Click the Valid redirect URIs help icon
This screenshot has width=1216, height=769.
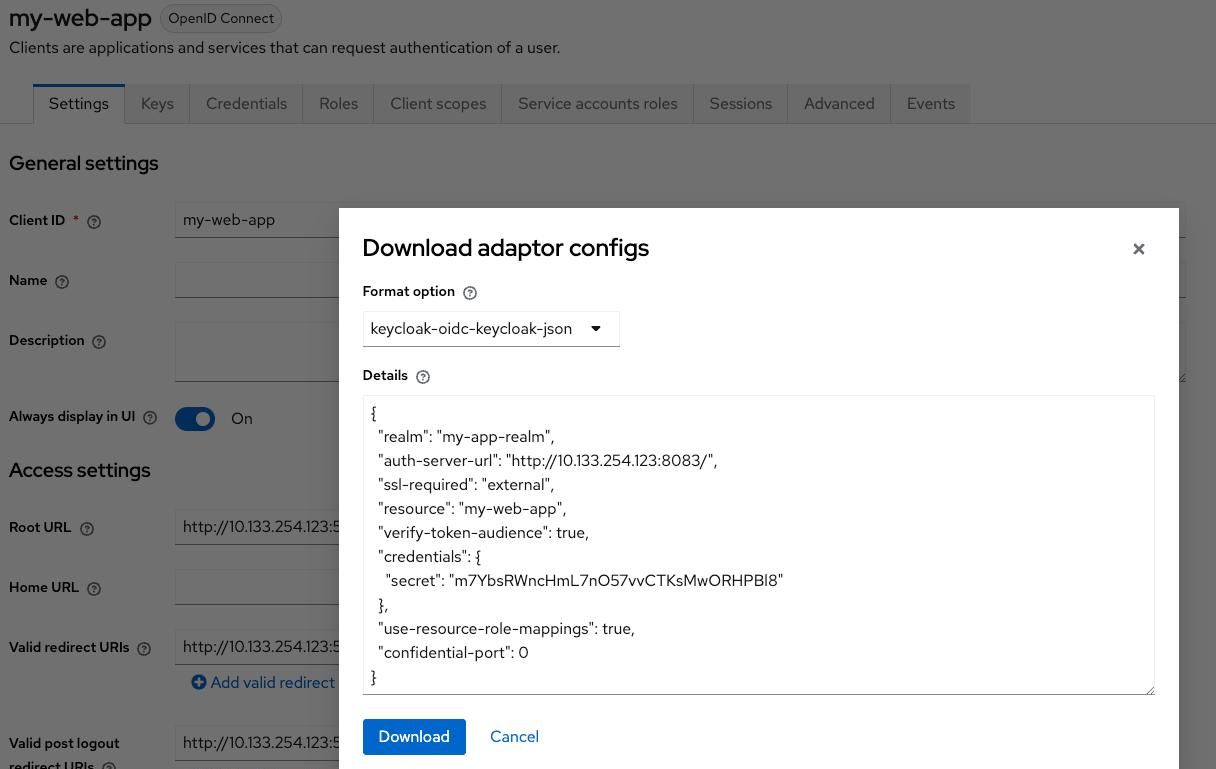144,648
